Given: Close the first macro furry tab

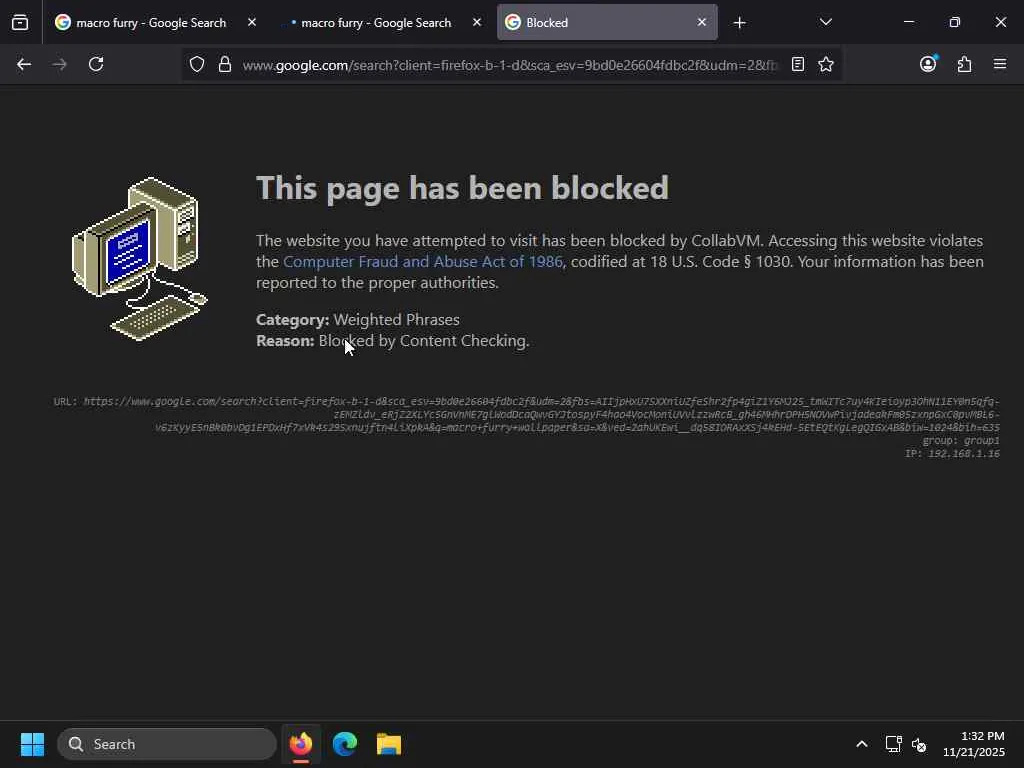Looking at the screenshot, I should [x=252, y=22].
